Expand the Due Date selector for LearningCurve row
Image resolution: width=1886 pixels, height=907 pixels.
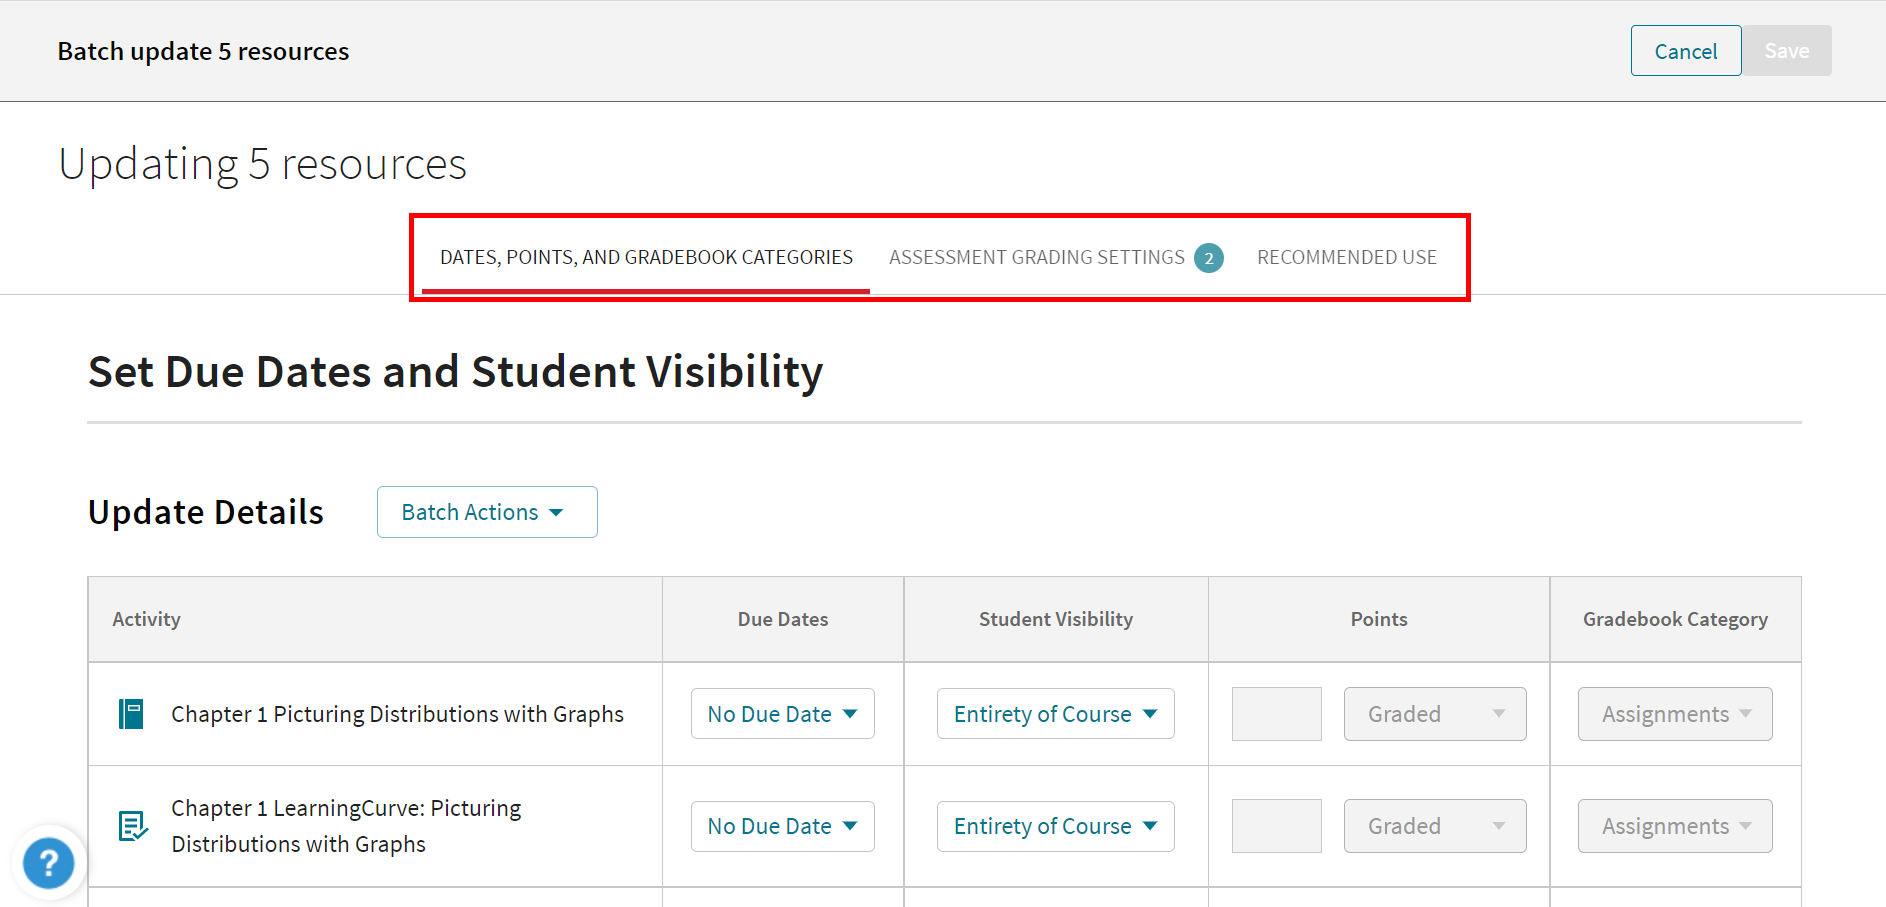tap(782, 826)
